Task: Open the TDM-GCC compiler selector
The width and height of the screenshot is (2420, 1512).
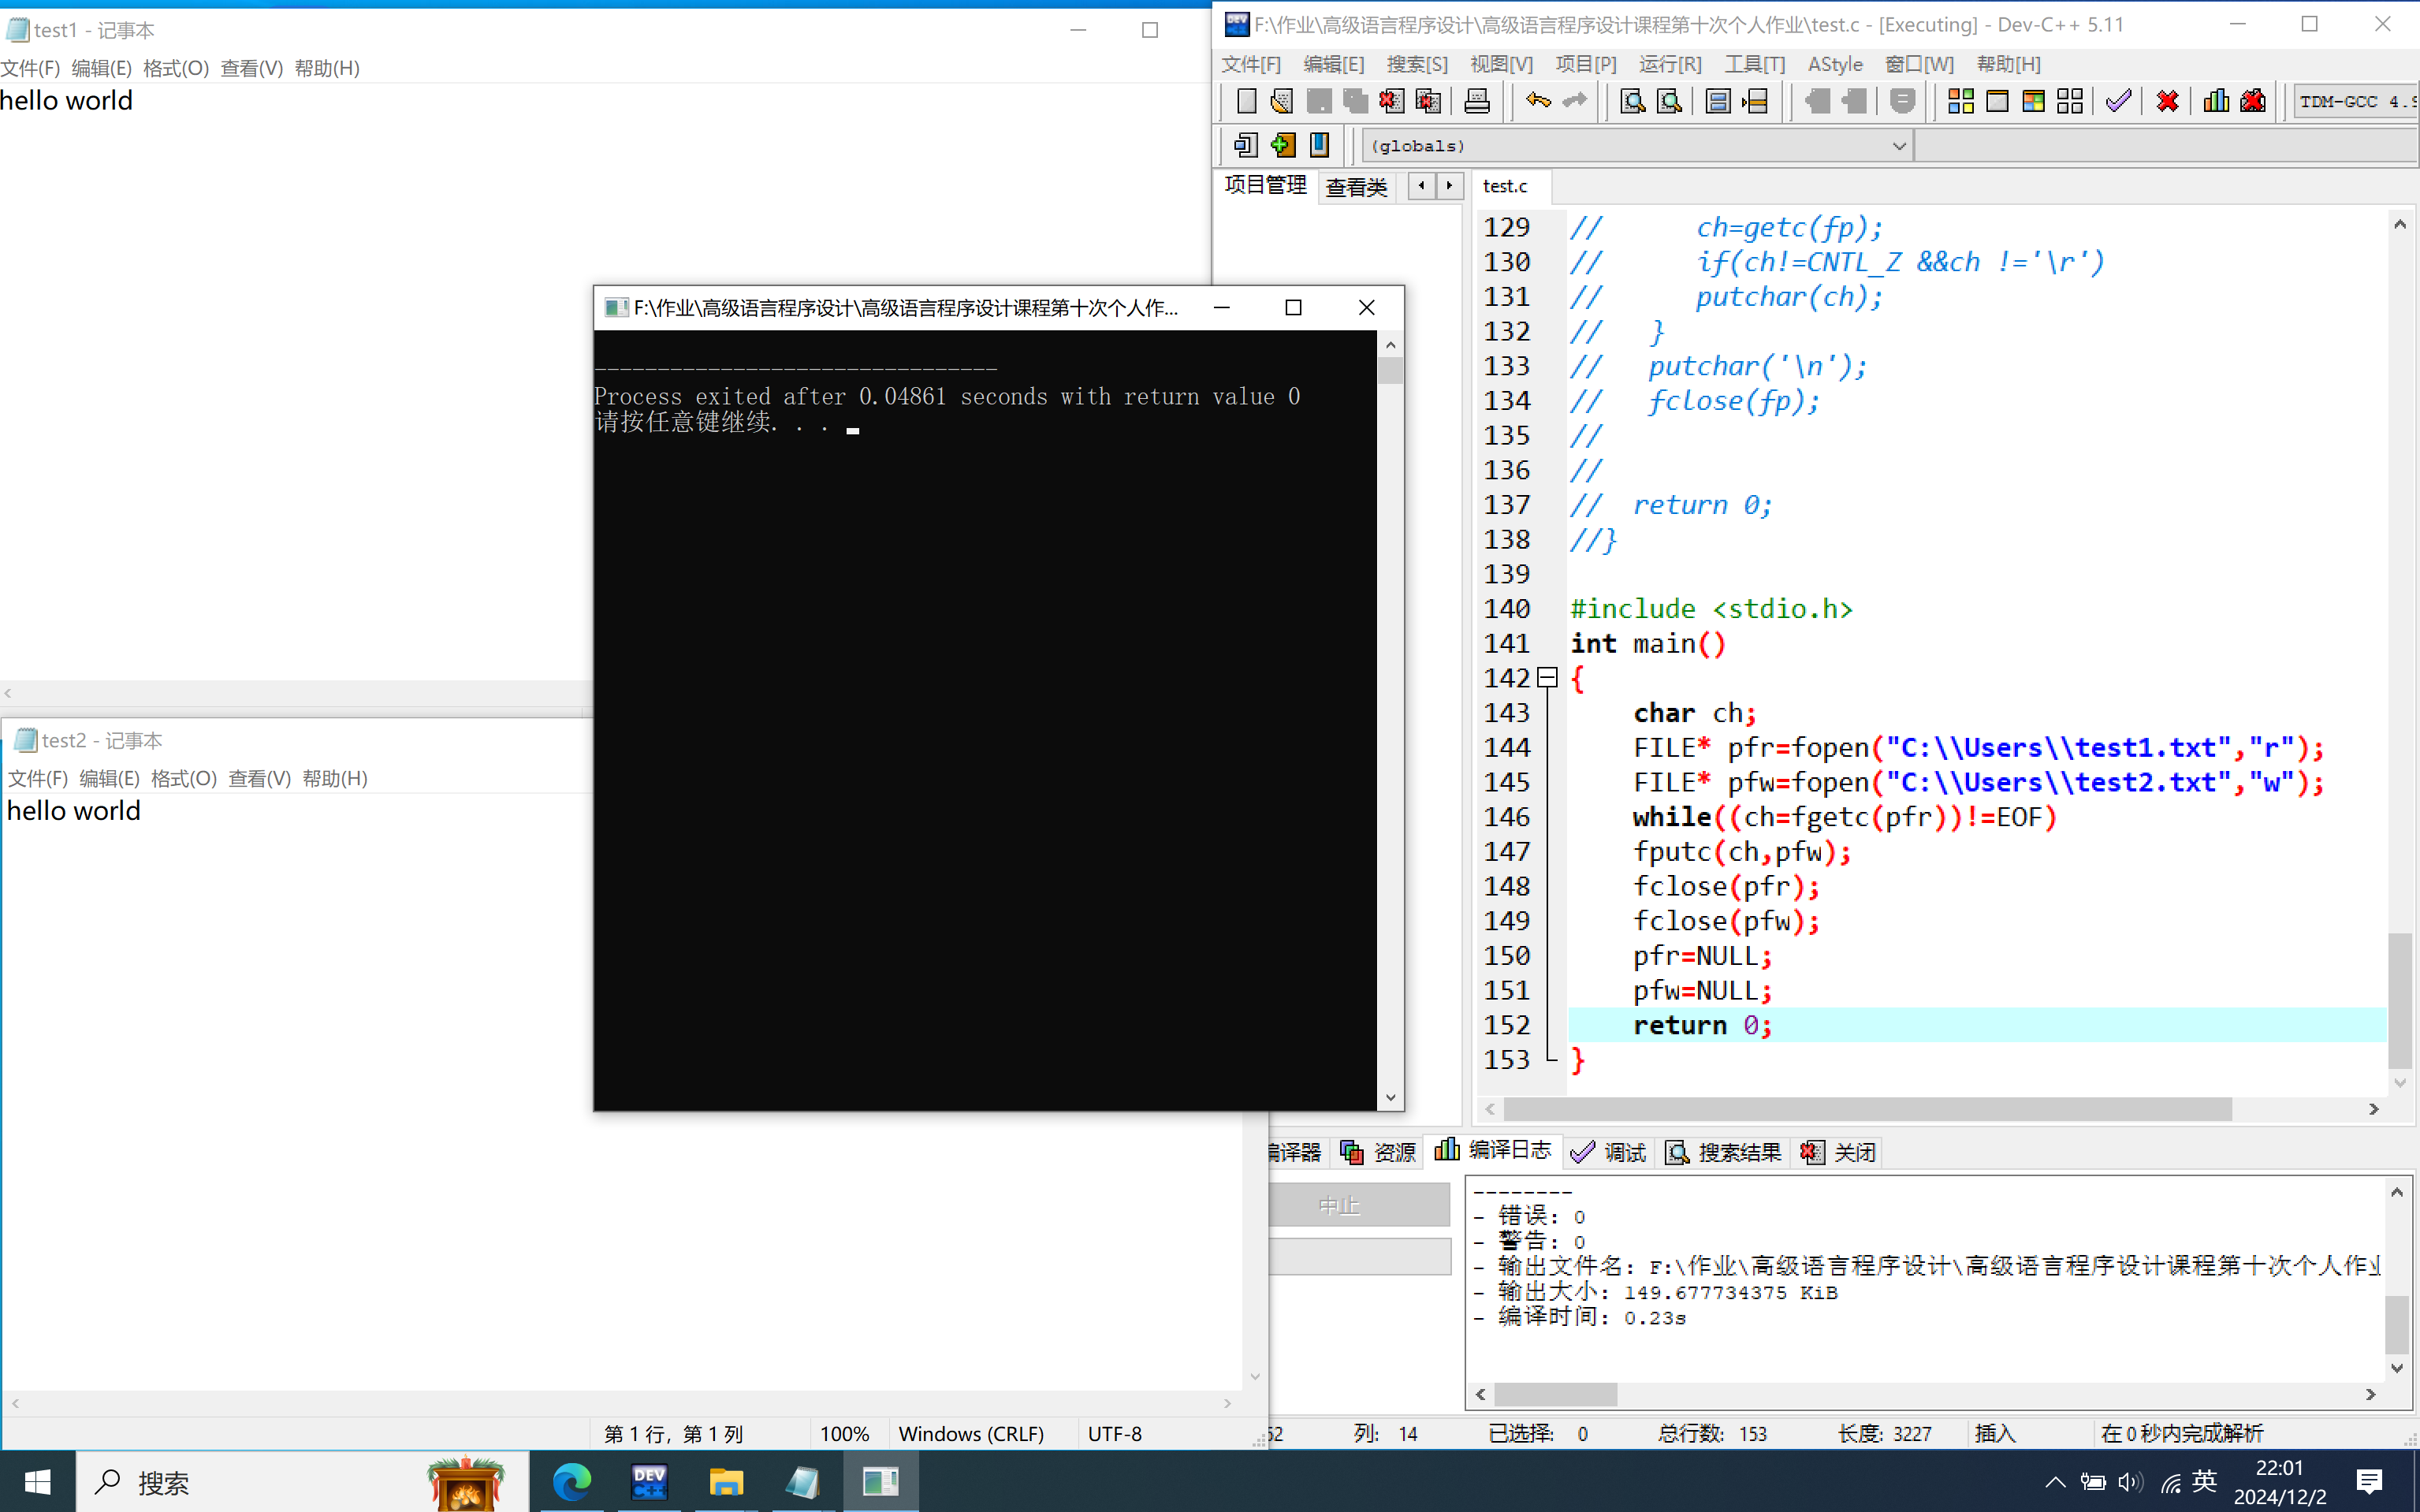Action: click(2355, 101)
